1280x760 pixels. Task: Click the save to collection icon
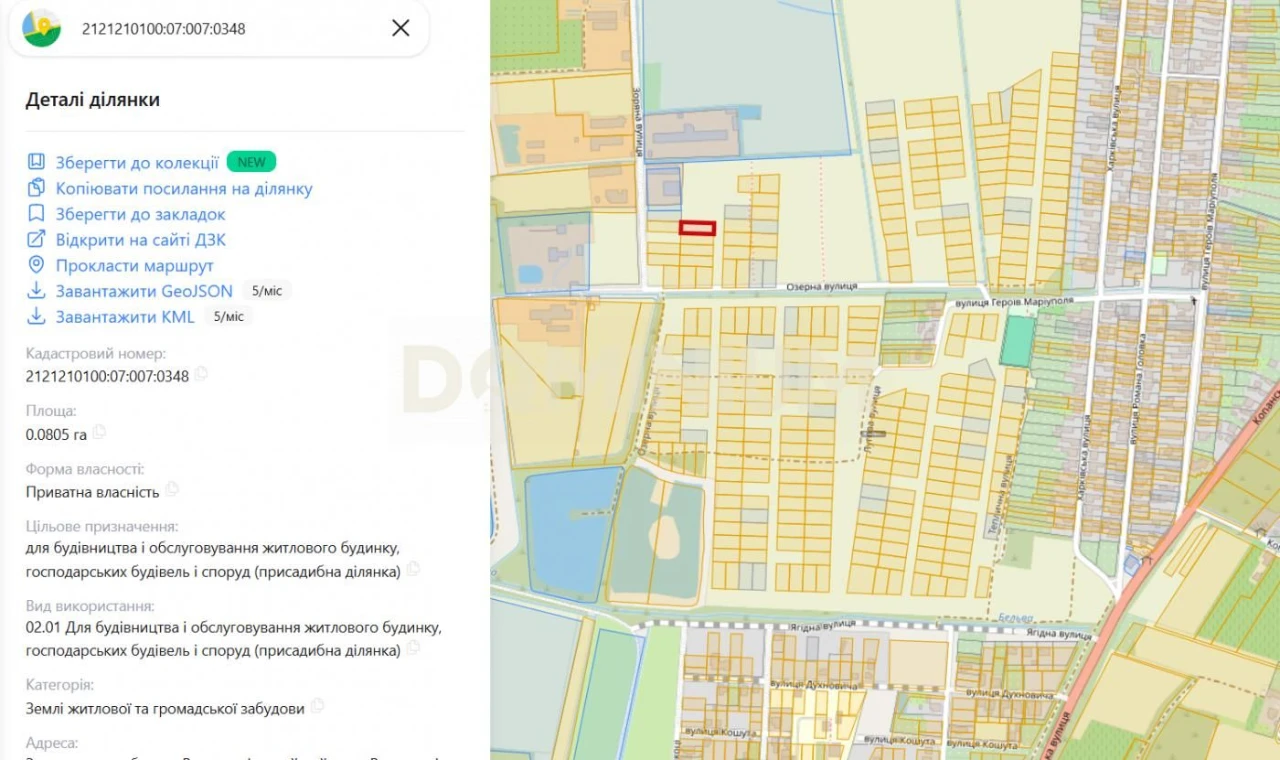point(37,162)
